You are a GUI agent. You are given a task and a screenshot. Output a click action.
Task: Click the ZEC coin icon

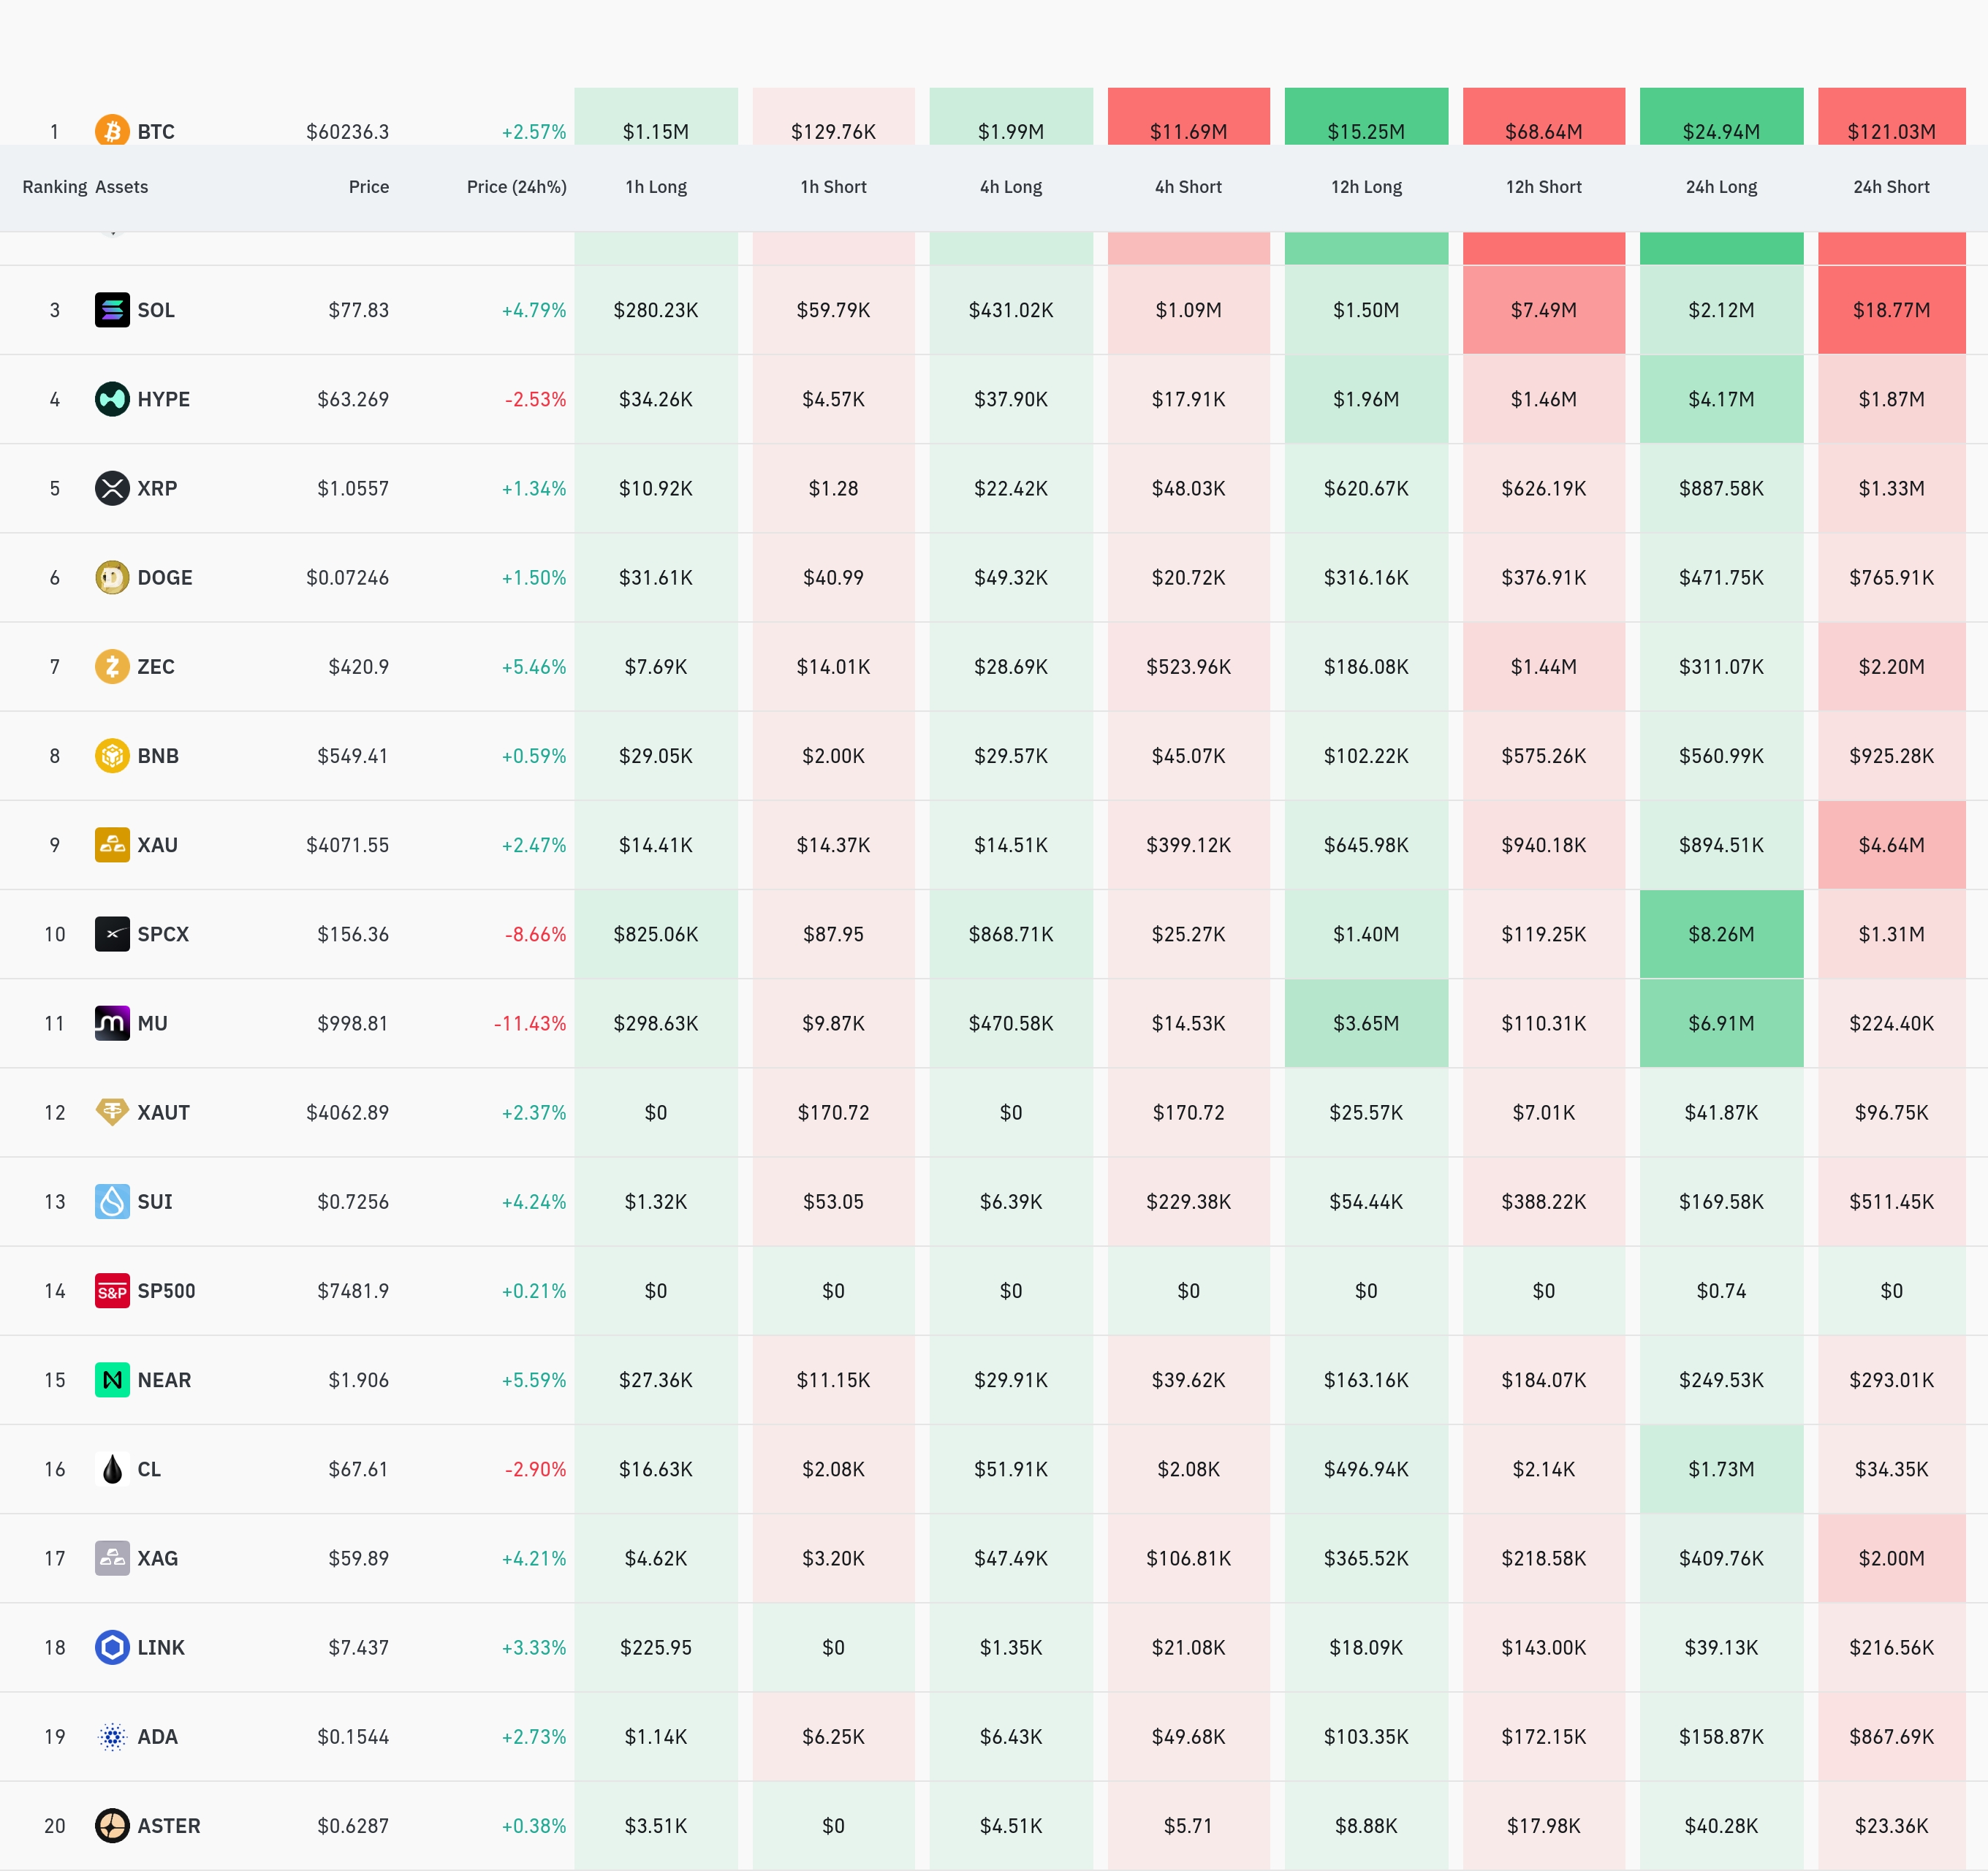point(112,666)
